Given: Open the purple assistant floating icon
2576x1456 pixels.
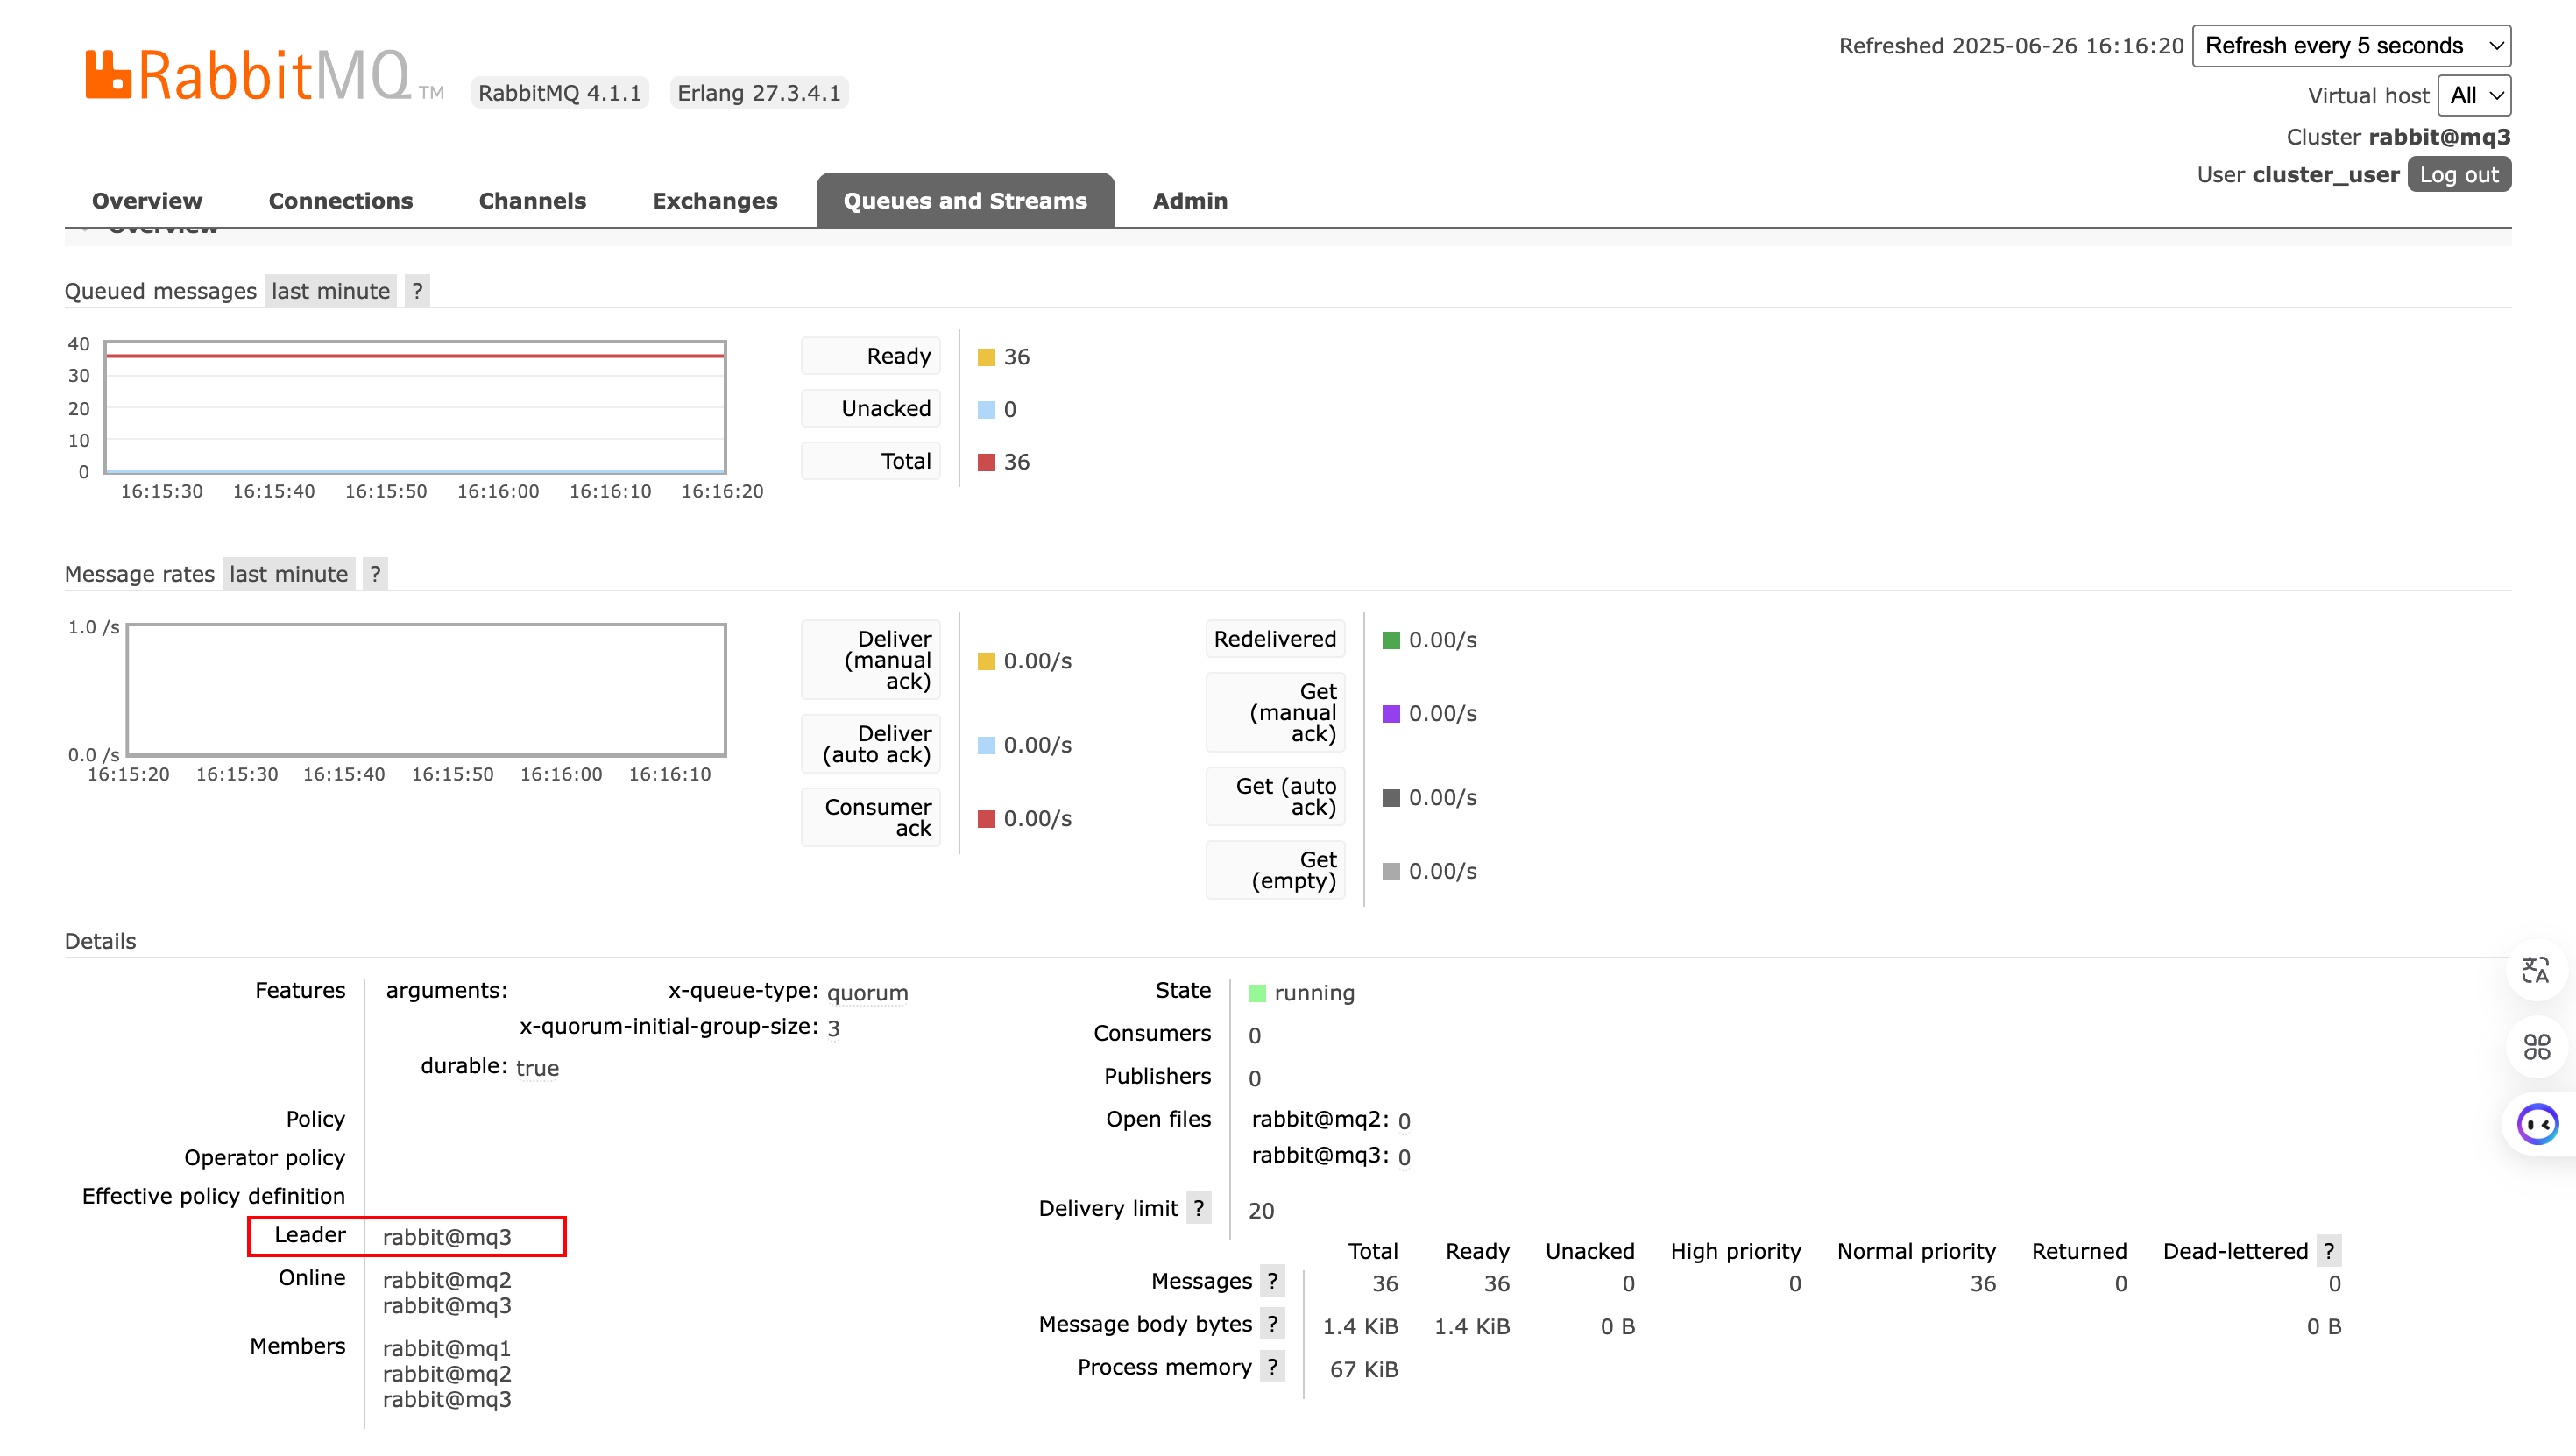Looking at the screenshot, I should click(x=2538, y=1125).
